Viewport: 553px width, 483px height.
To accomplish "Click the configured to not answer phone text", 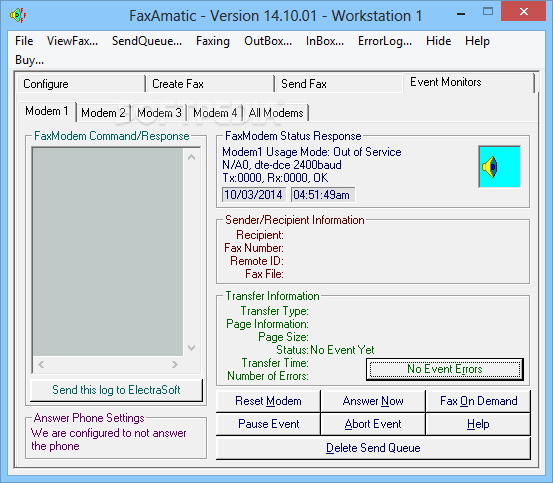I will point(109,439).
